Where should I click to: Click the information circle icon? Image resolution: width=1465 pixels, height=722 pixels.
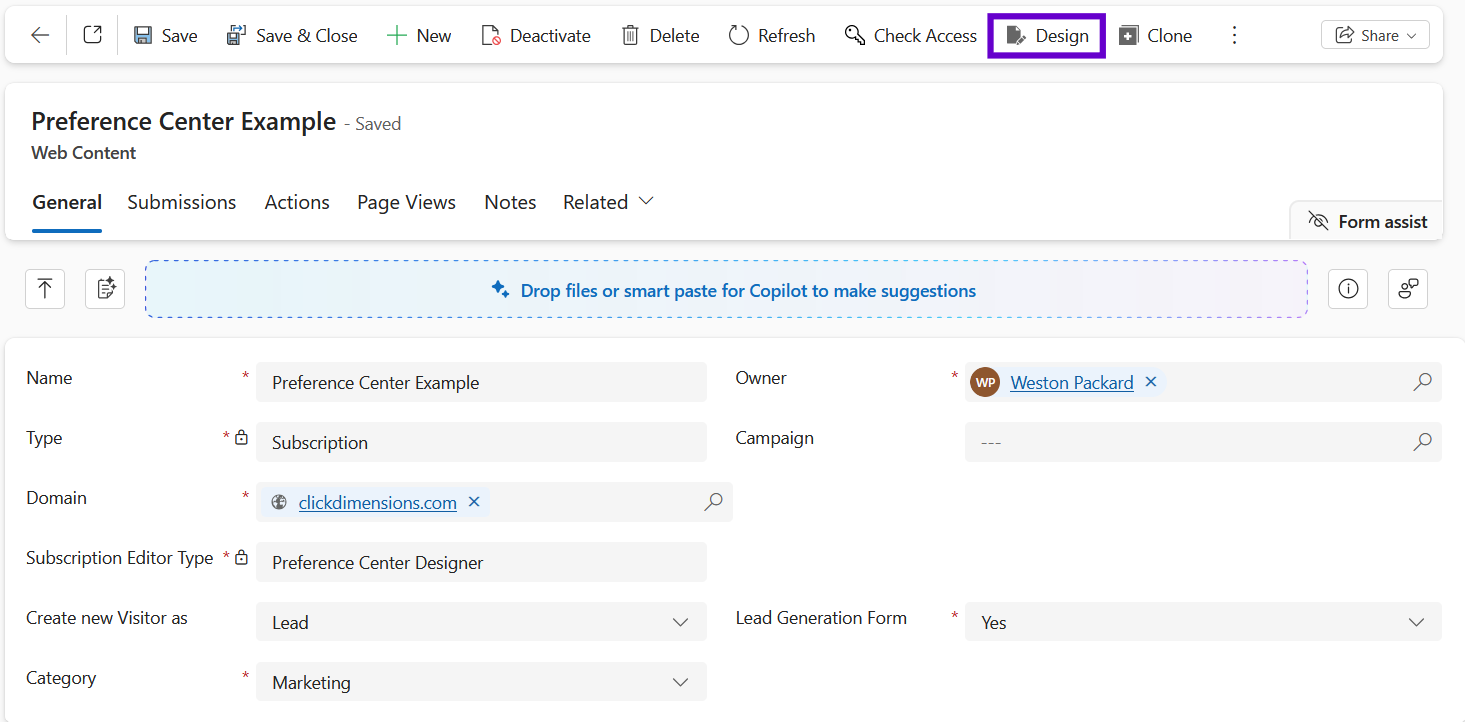pos(1348,289)
